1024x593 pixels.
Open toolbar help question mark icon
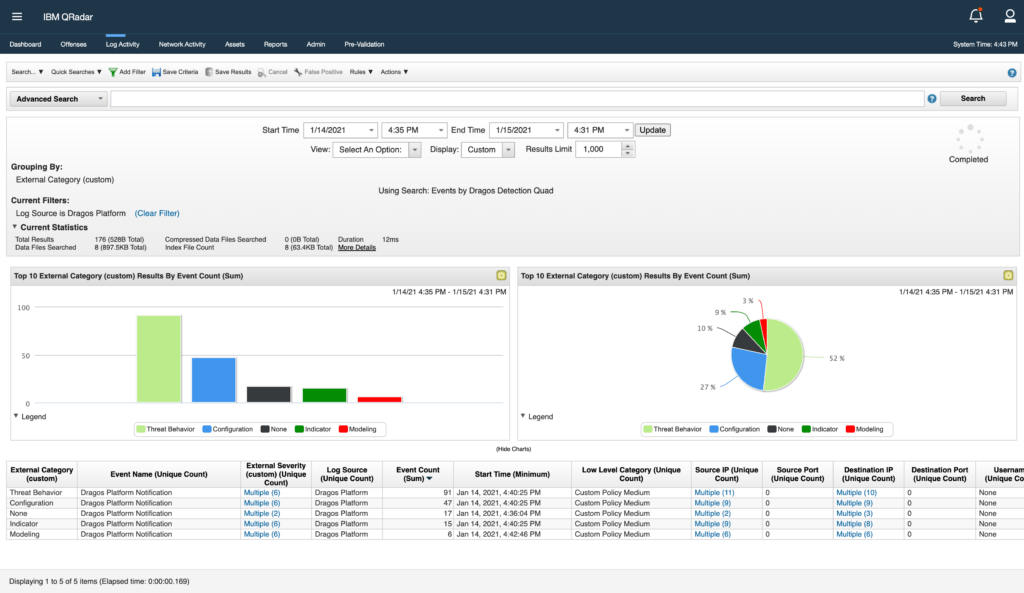pos(1012,73)
